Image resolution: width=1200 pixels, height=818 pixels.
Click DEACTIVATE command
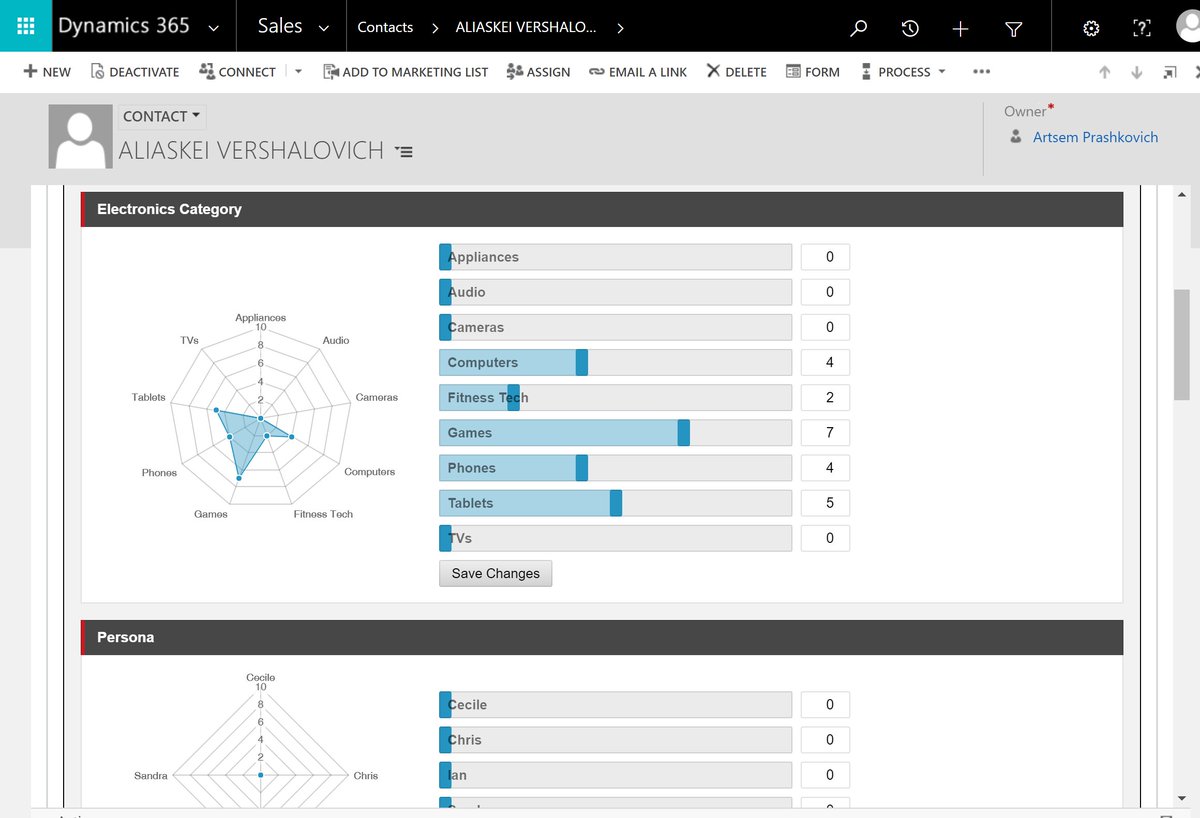click(134, 72)
